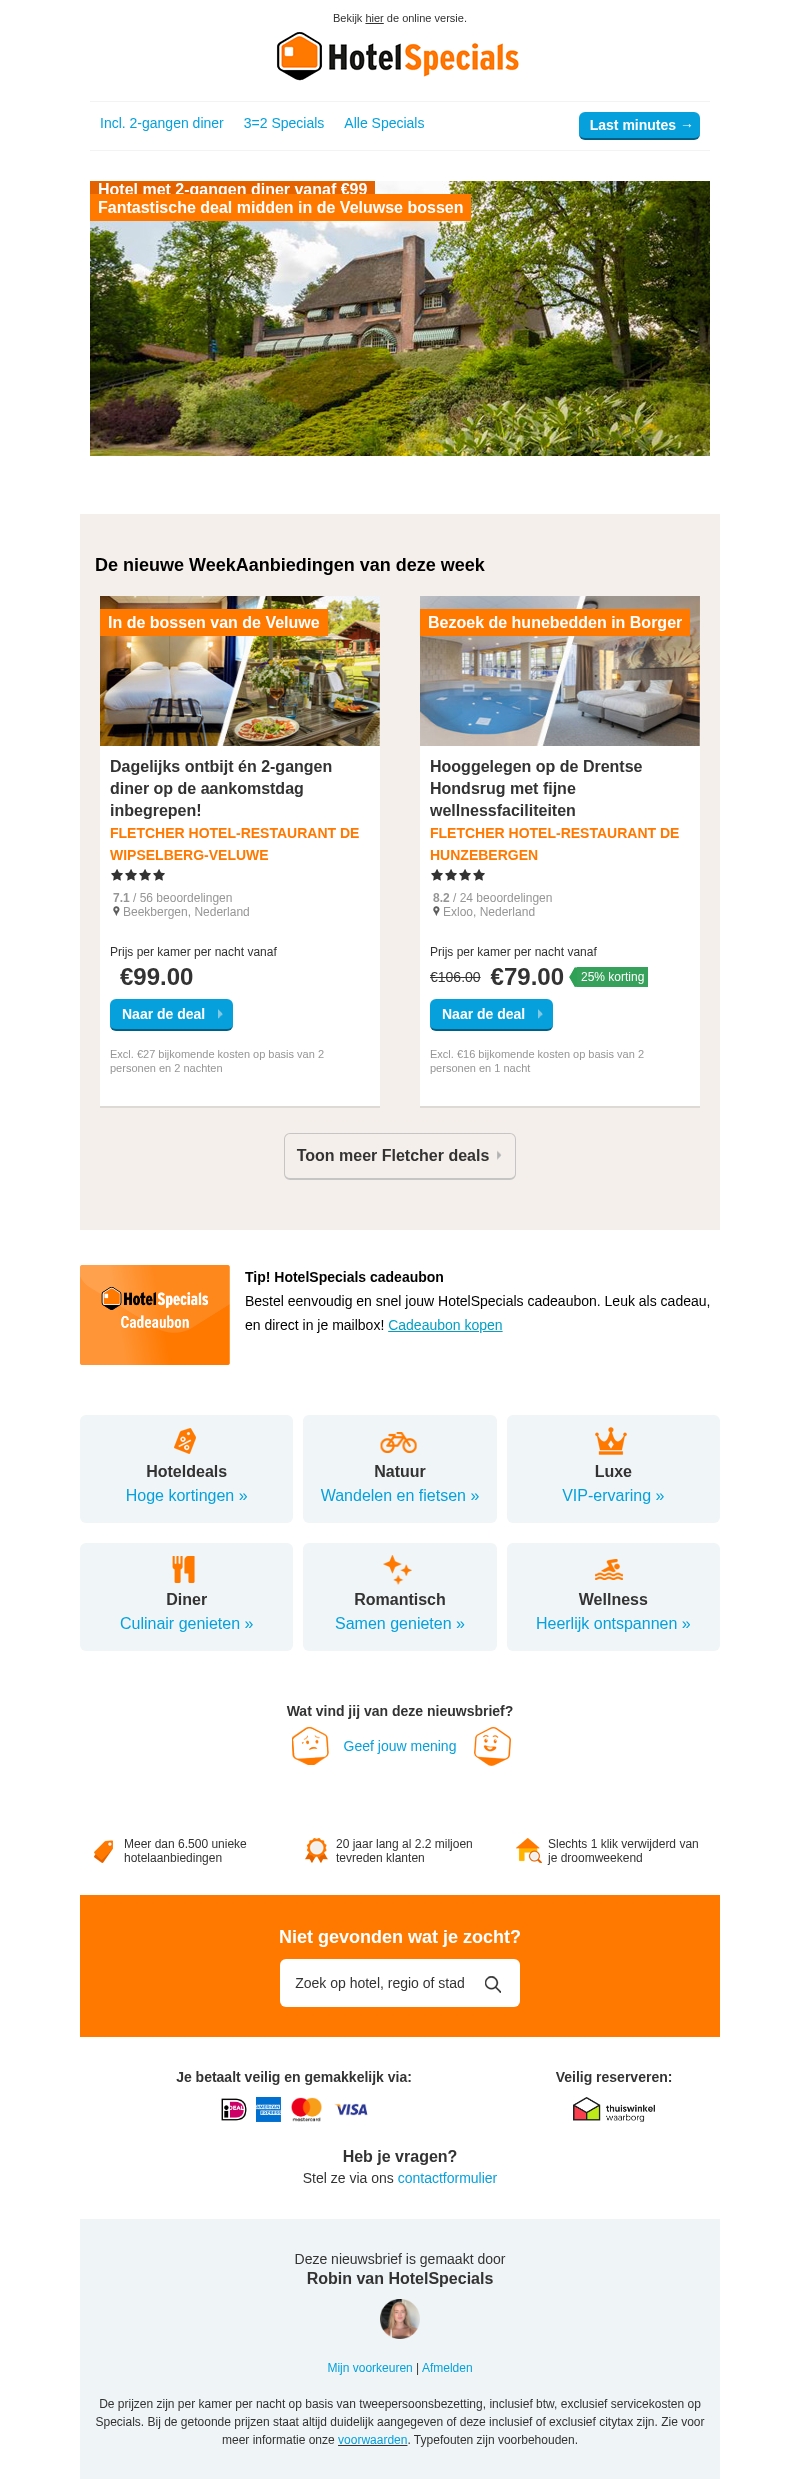Click the Wellness swimmer icon
This screenshot has height=2479, width=800.
609,1568
